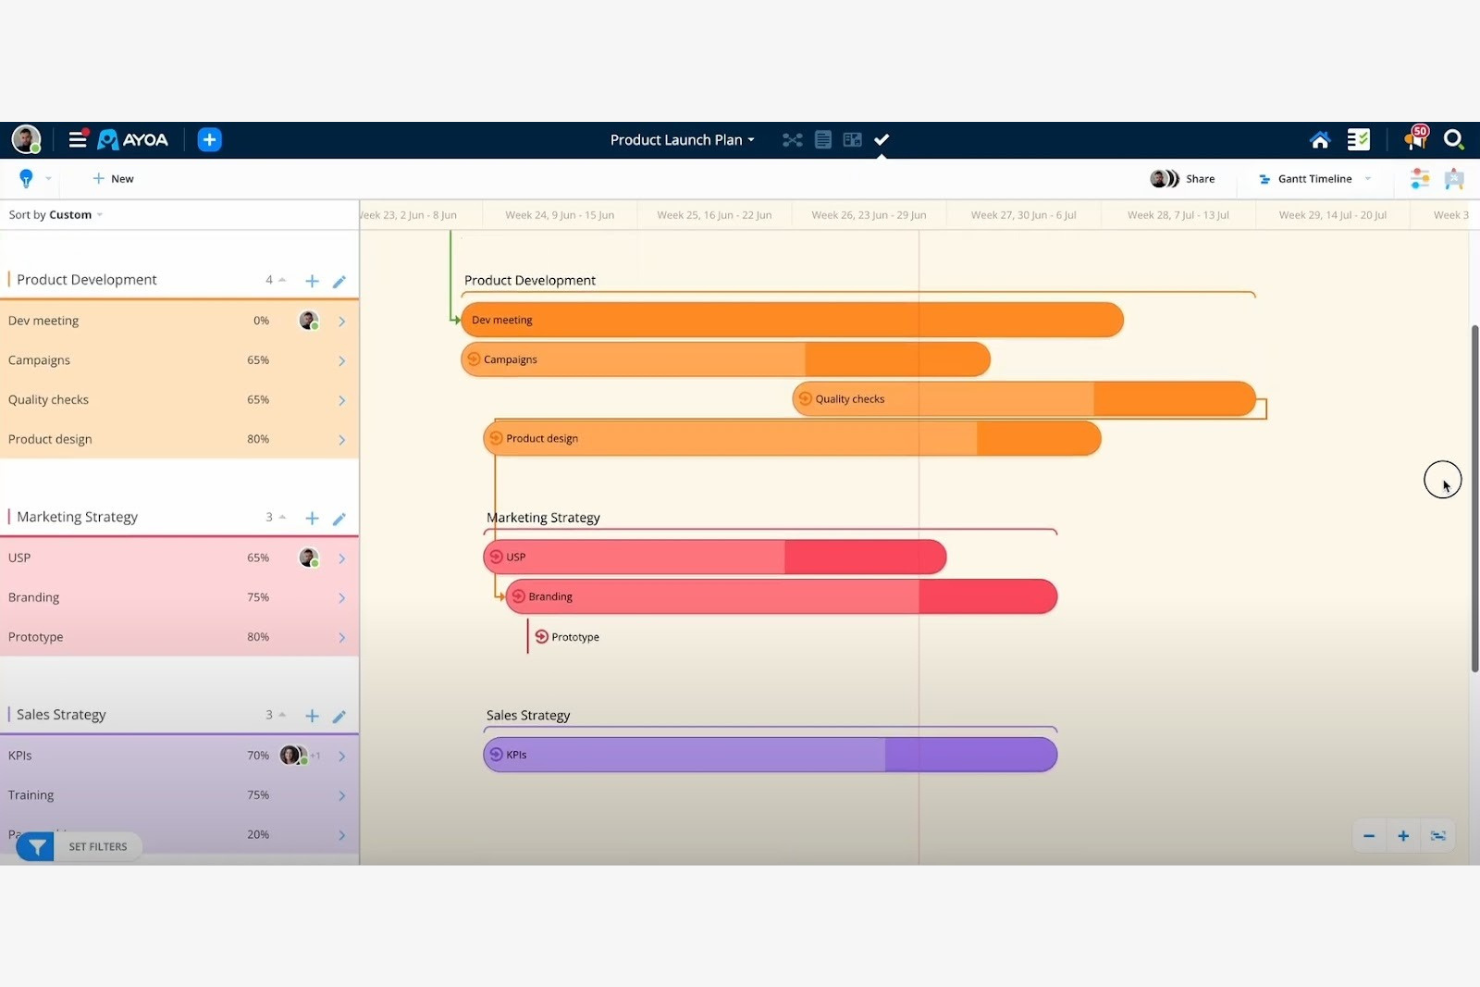
Task: Open the Gantt Timeline view dropdown
Action: click(x=1313, y=178)
